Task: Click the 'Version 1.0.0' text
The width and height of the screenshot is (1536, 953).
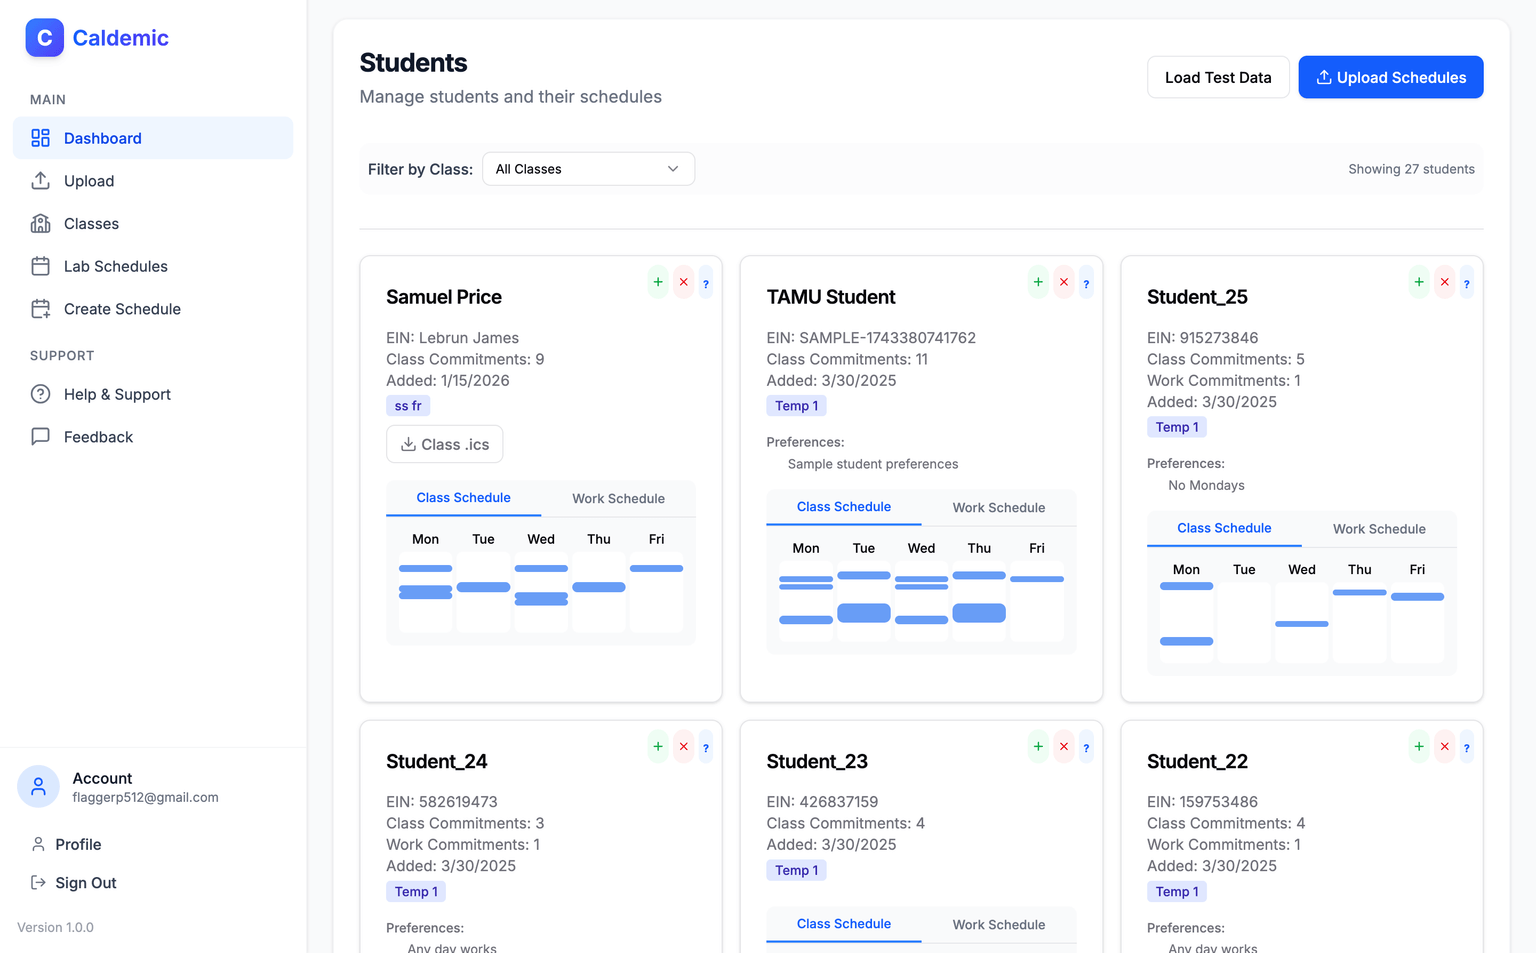Action: [55, 927]
